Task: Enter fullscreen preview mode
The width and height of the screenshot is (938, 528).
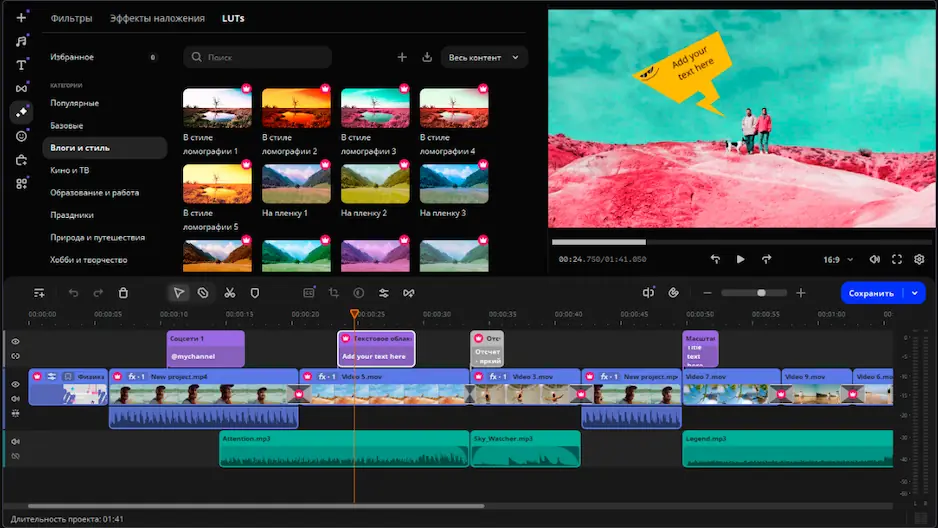Action: [897, 259]
